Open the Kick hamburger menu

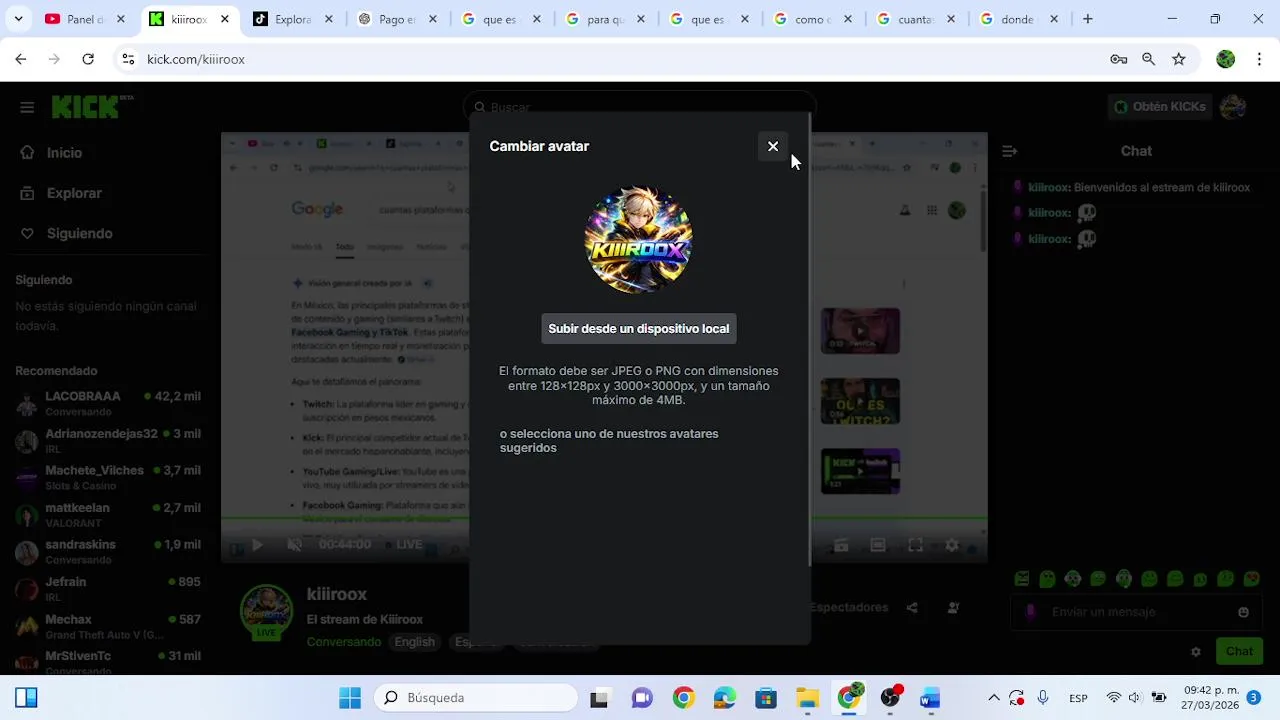click(x=27, y=107)
